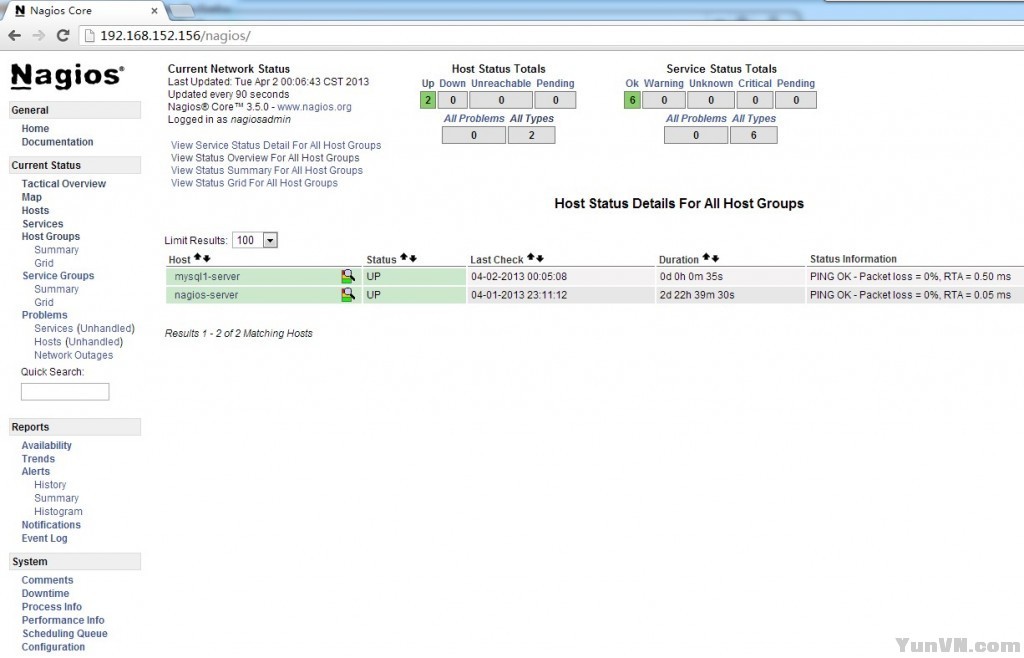Sort Duration column descending arrow
The width and height of the screenshot is (1024, 658).
[715, 258]
